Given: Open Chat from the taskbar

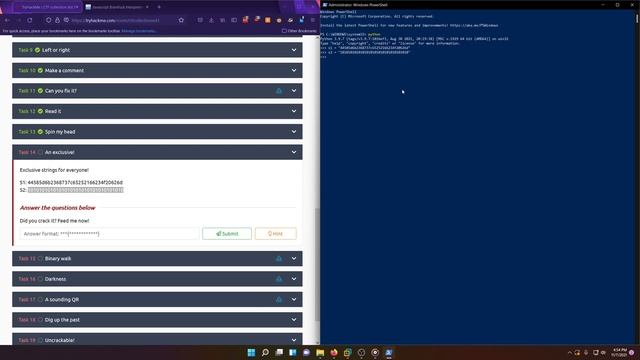Looking at the screenshot, I should coord(307,352).
